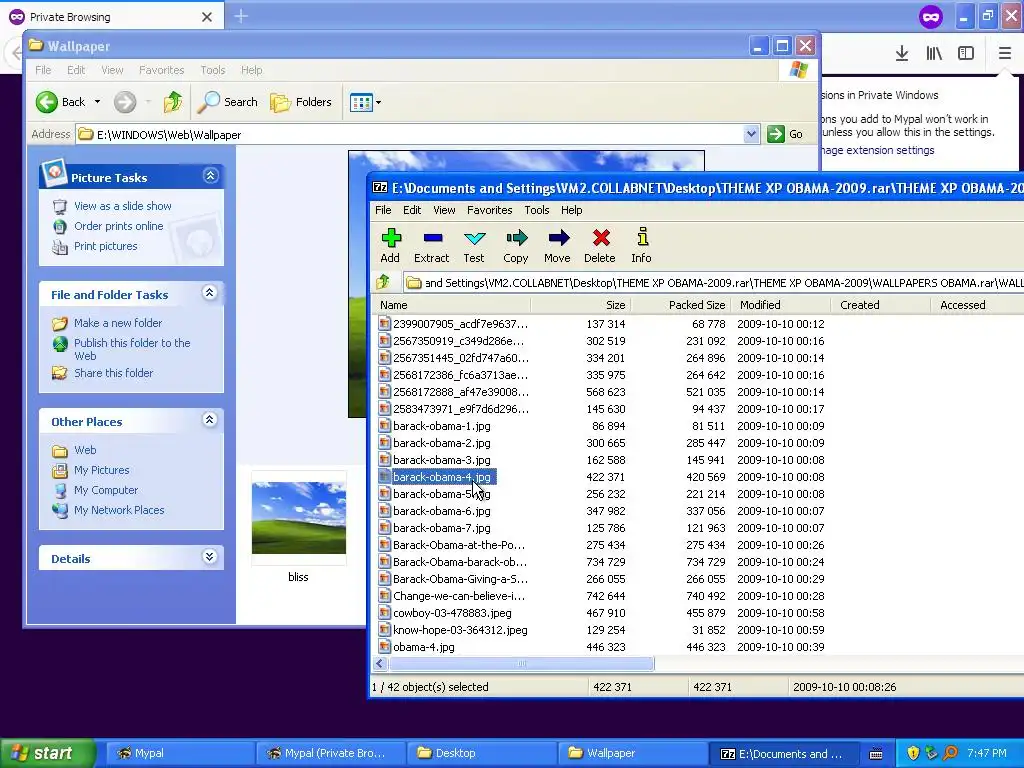Sort by Packed Size column header
Viewport: 1024px width, 768px height.
[x=681, y=305]
